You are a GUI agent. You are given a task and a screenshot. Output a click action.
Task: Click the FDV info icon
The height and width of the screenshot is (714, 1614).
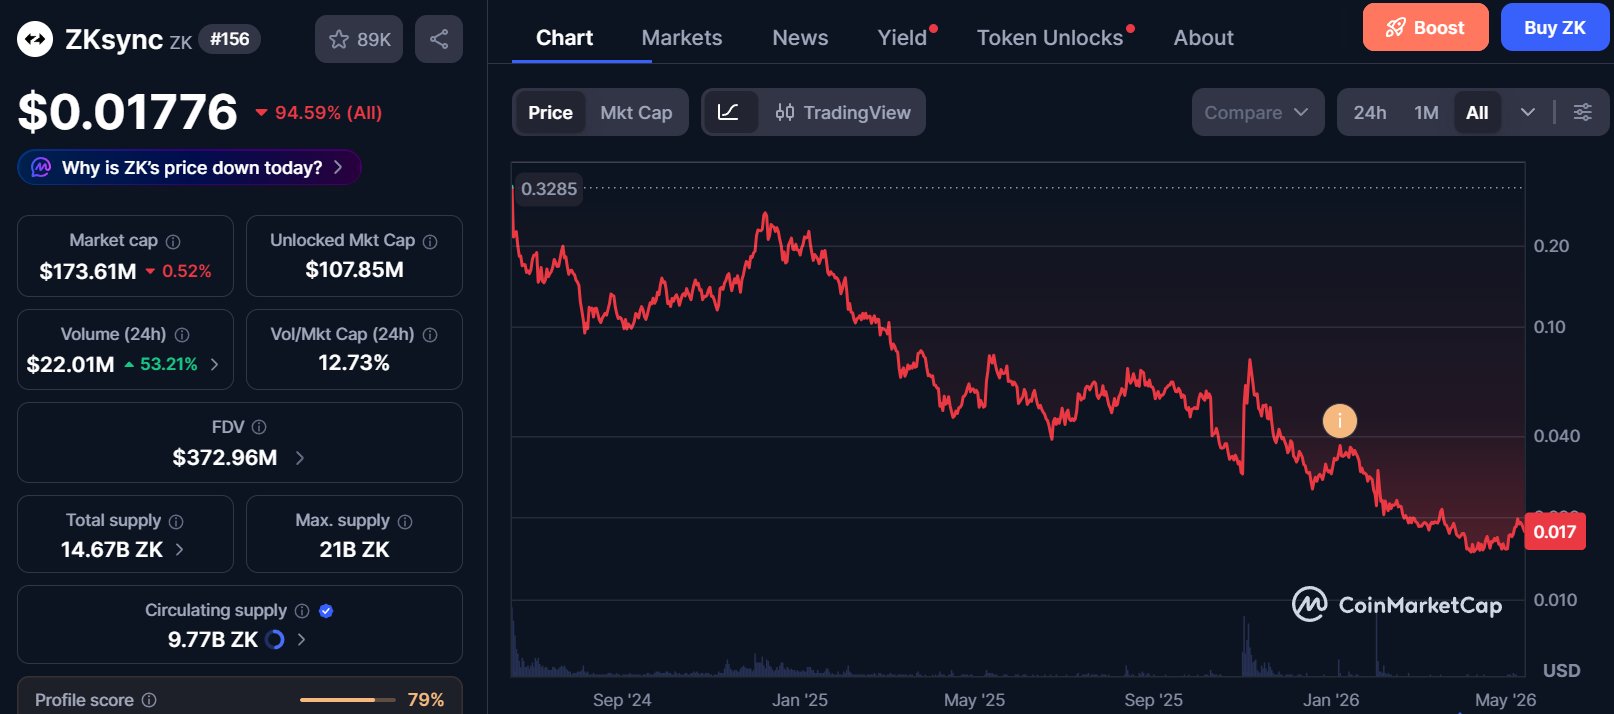pyautogui.click(x=259, y=427)
